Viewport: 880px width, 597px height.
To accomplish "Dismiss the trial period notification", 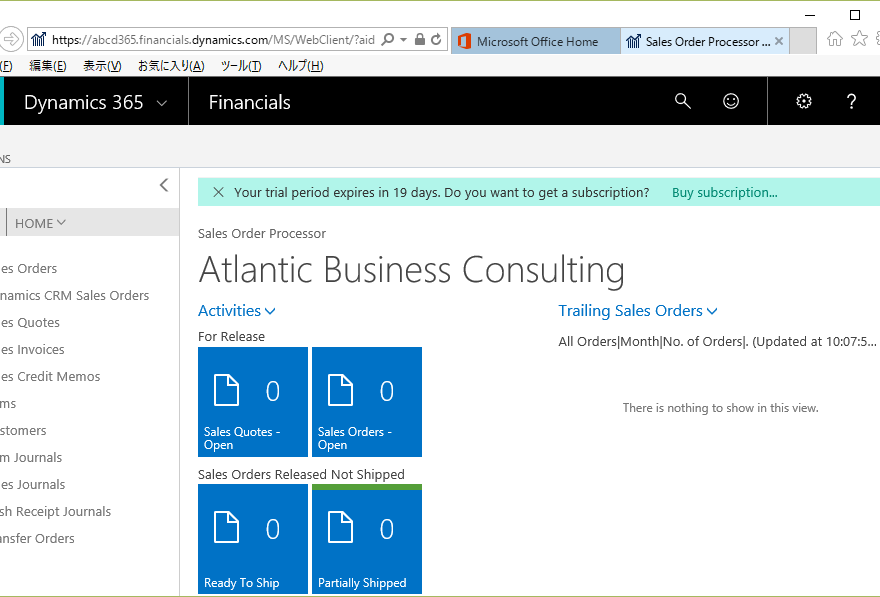I will [x=218, y=192].
